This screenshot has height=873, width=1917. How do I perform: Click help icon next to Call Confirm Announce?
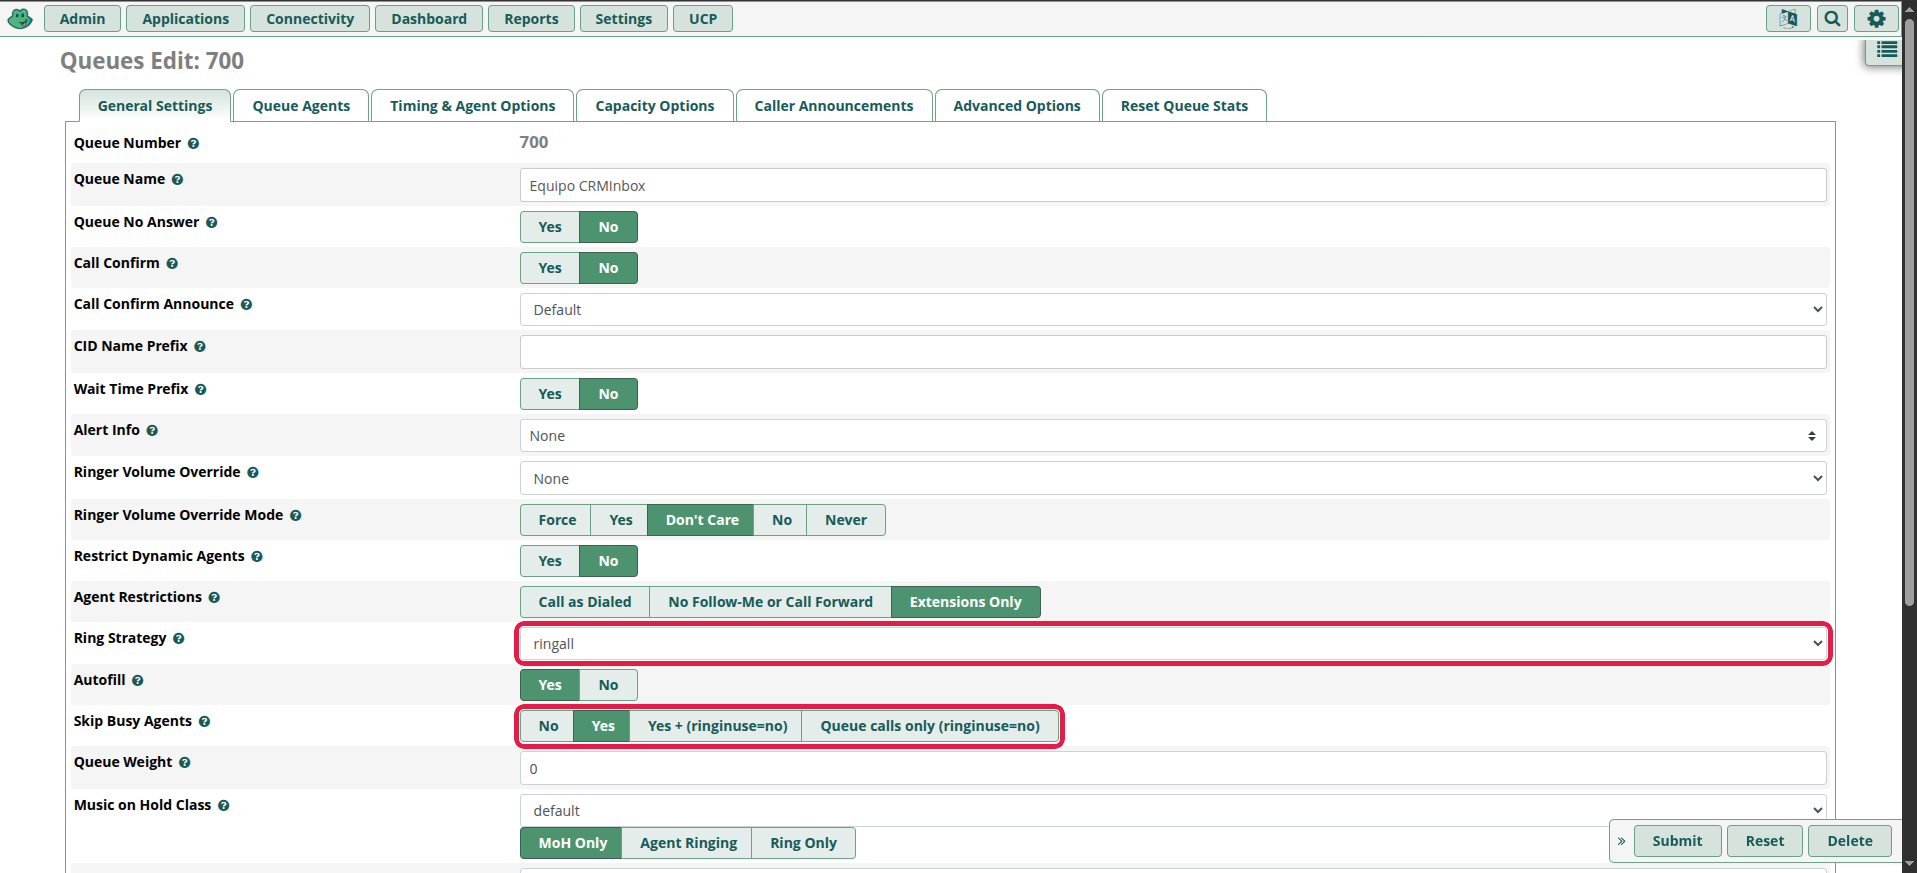(x=246, y=305)
